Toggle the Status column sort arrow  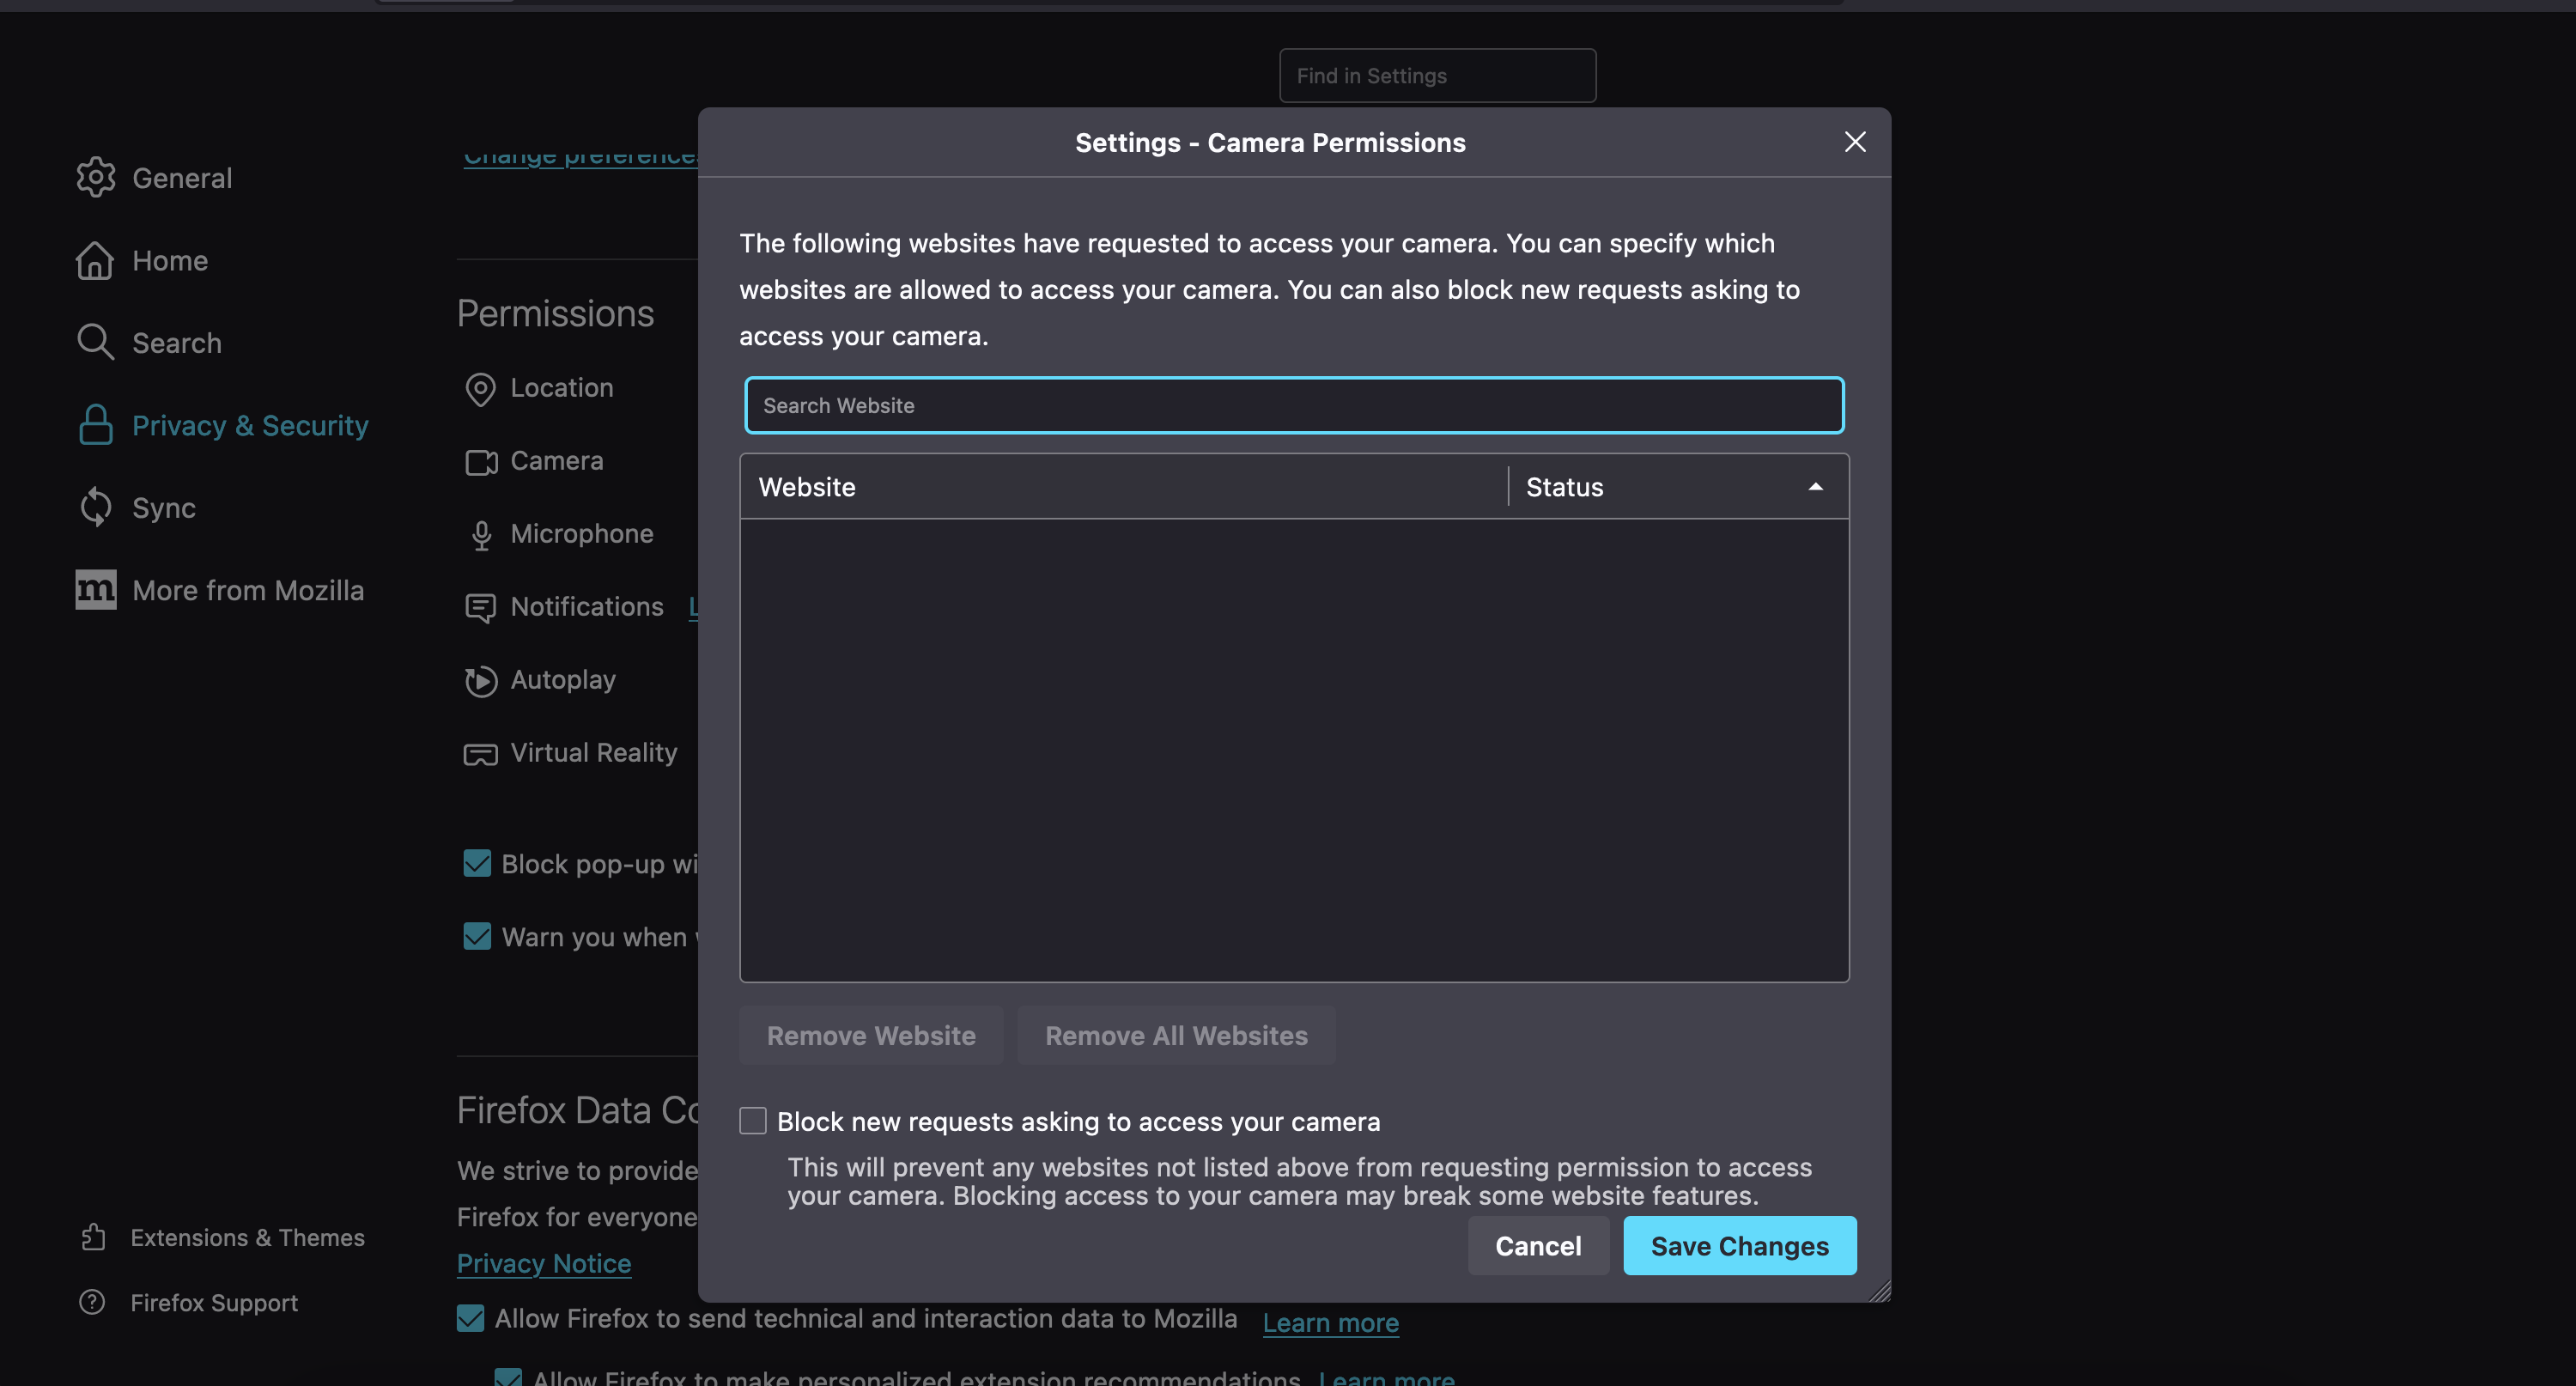[x=1815, y=487]
